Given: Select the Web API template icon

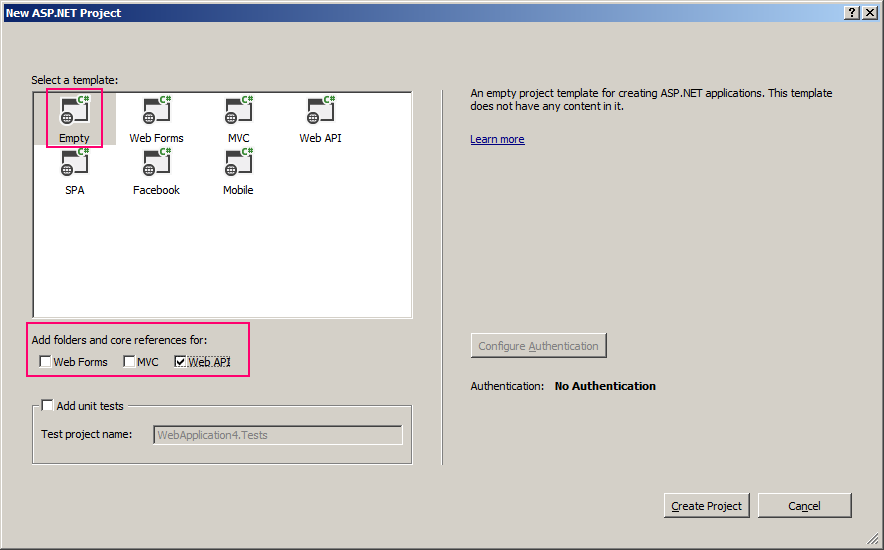Looking at the screenshot, I should (320, 112).
